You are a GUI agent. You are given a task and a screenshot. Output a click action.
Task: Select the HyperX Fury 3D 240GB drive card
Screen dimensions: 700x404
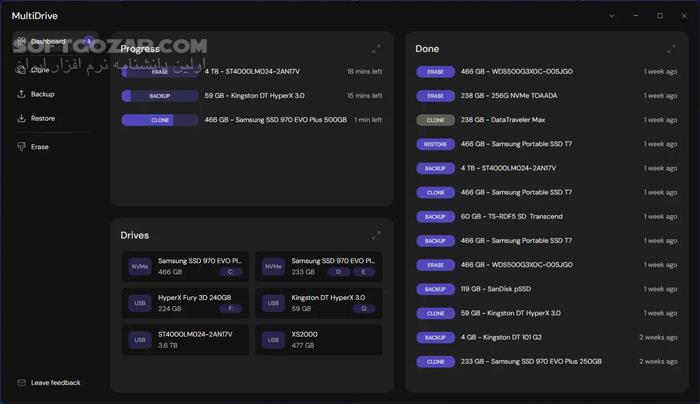click(x=185, y=303)
